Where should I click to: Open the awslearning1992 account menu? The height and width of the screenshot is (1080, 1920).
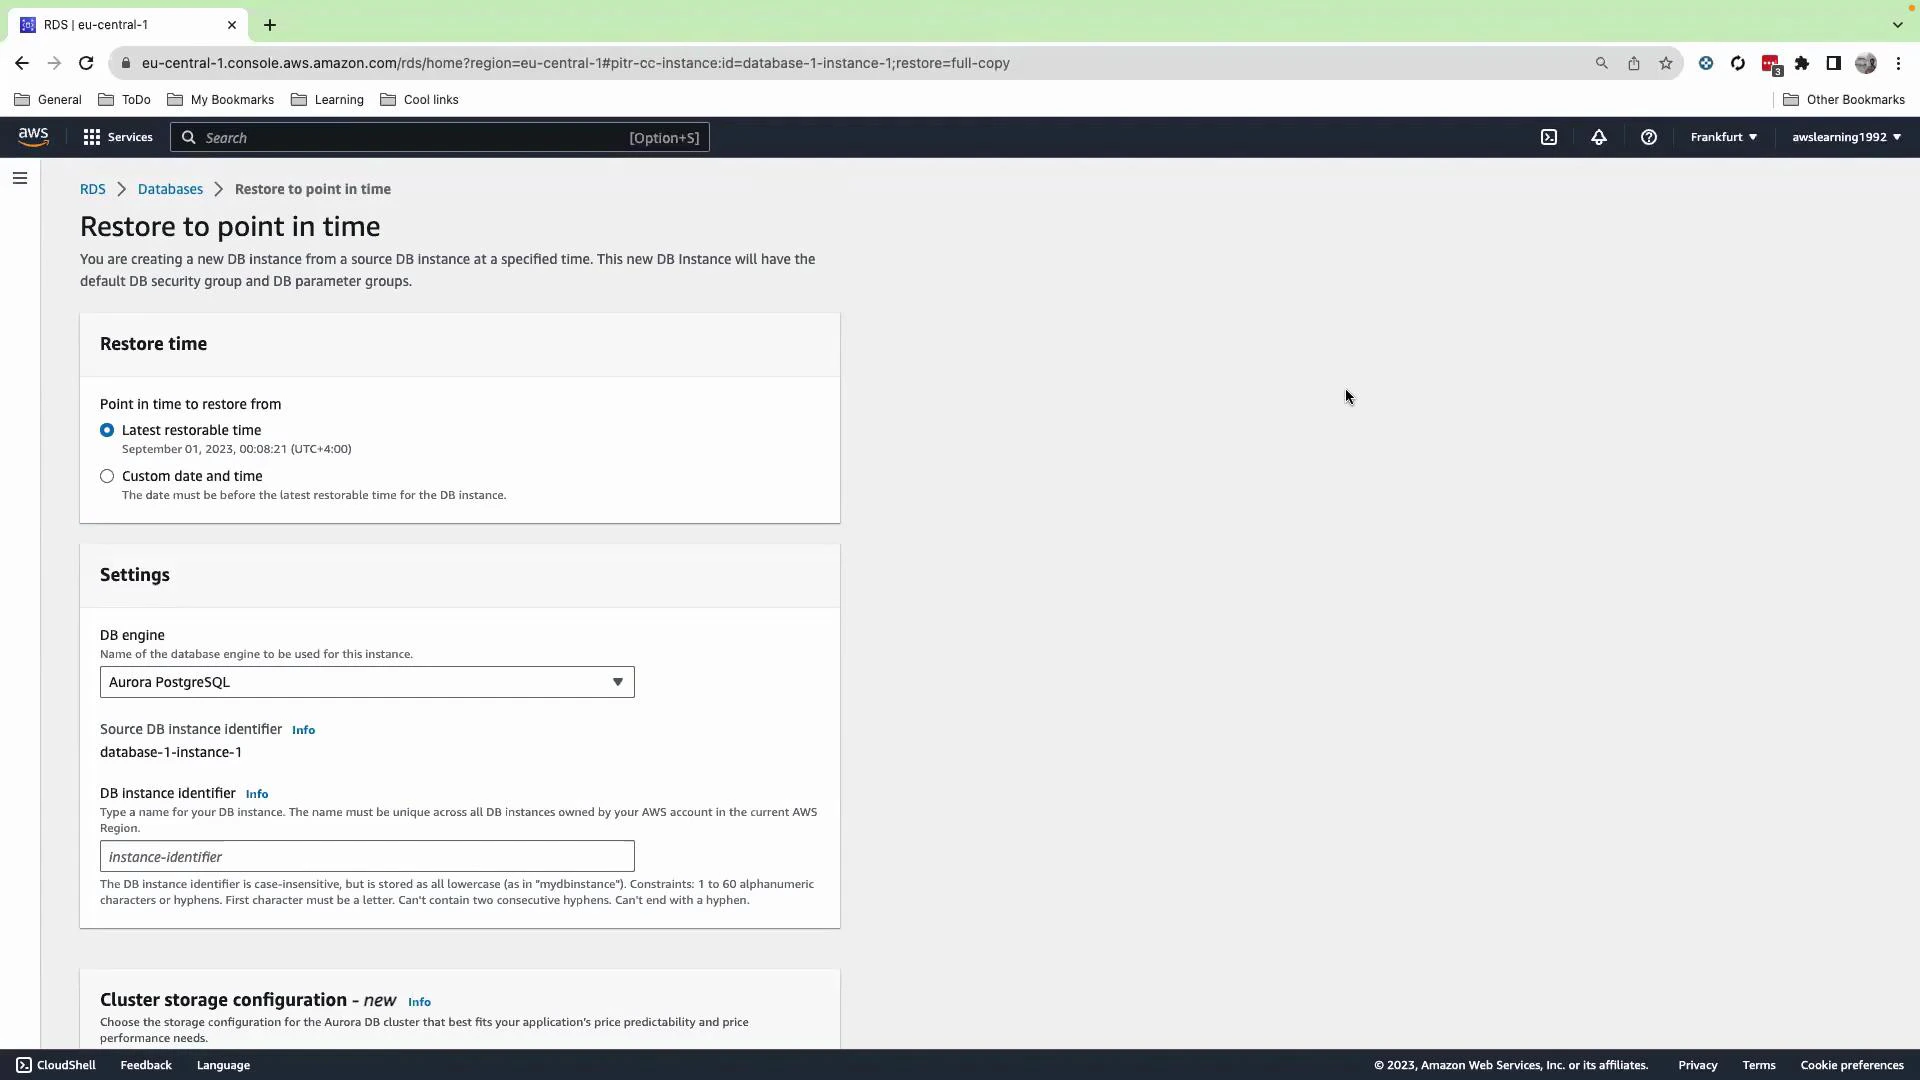1845,137
